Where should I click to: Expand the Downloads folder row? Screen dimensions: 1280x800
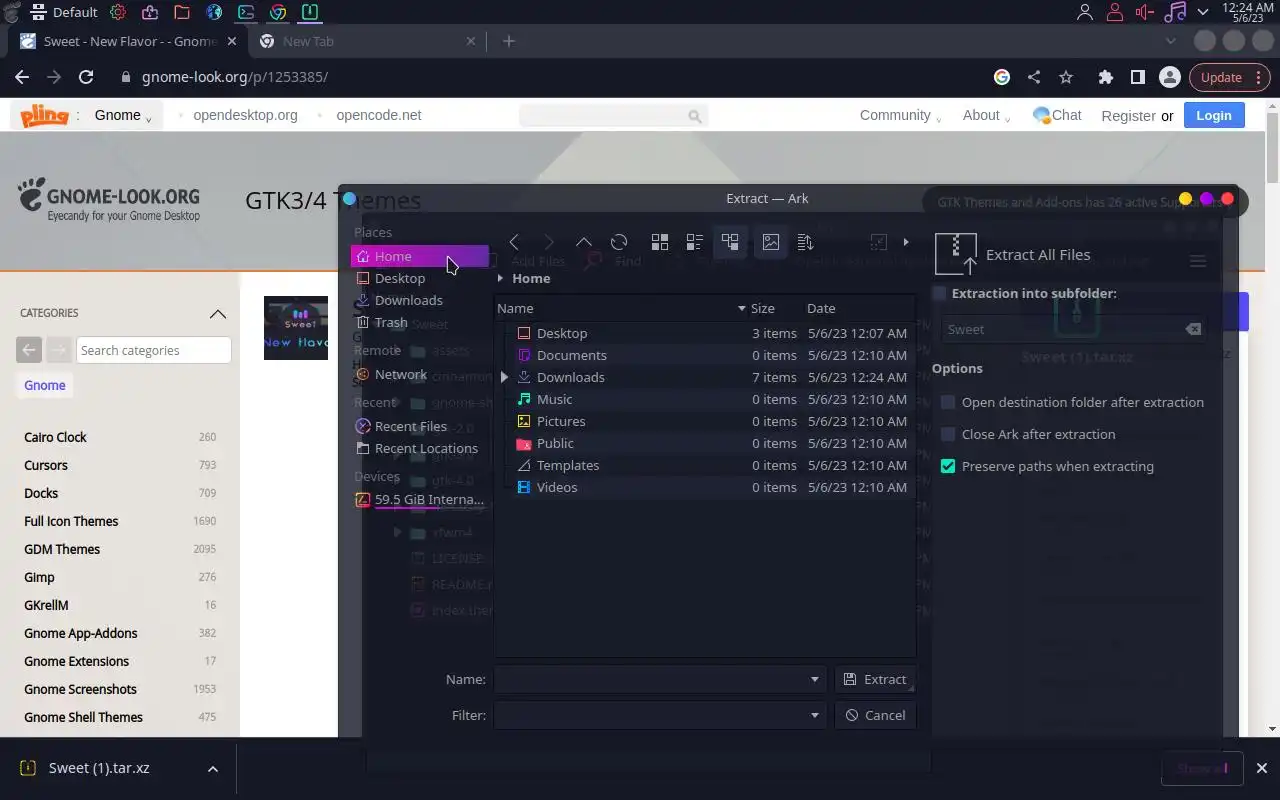504,377
